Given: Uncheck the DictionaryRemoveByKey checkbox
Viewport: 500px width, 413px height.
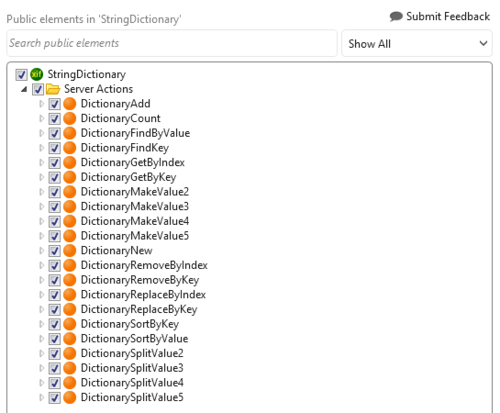Looking at the screenshot, I should tap(54, 280).
